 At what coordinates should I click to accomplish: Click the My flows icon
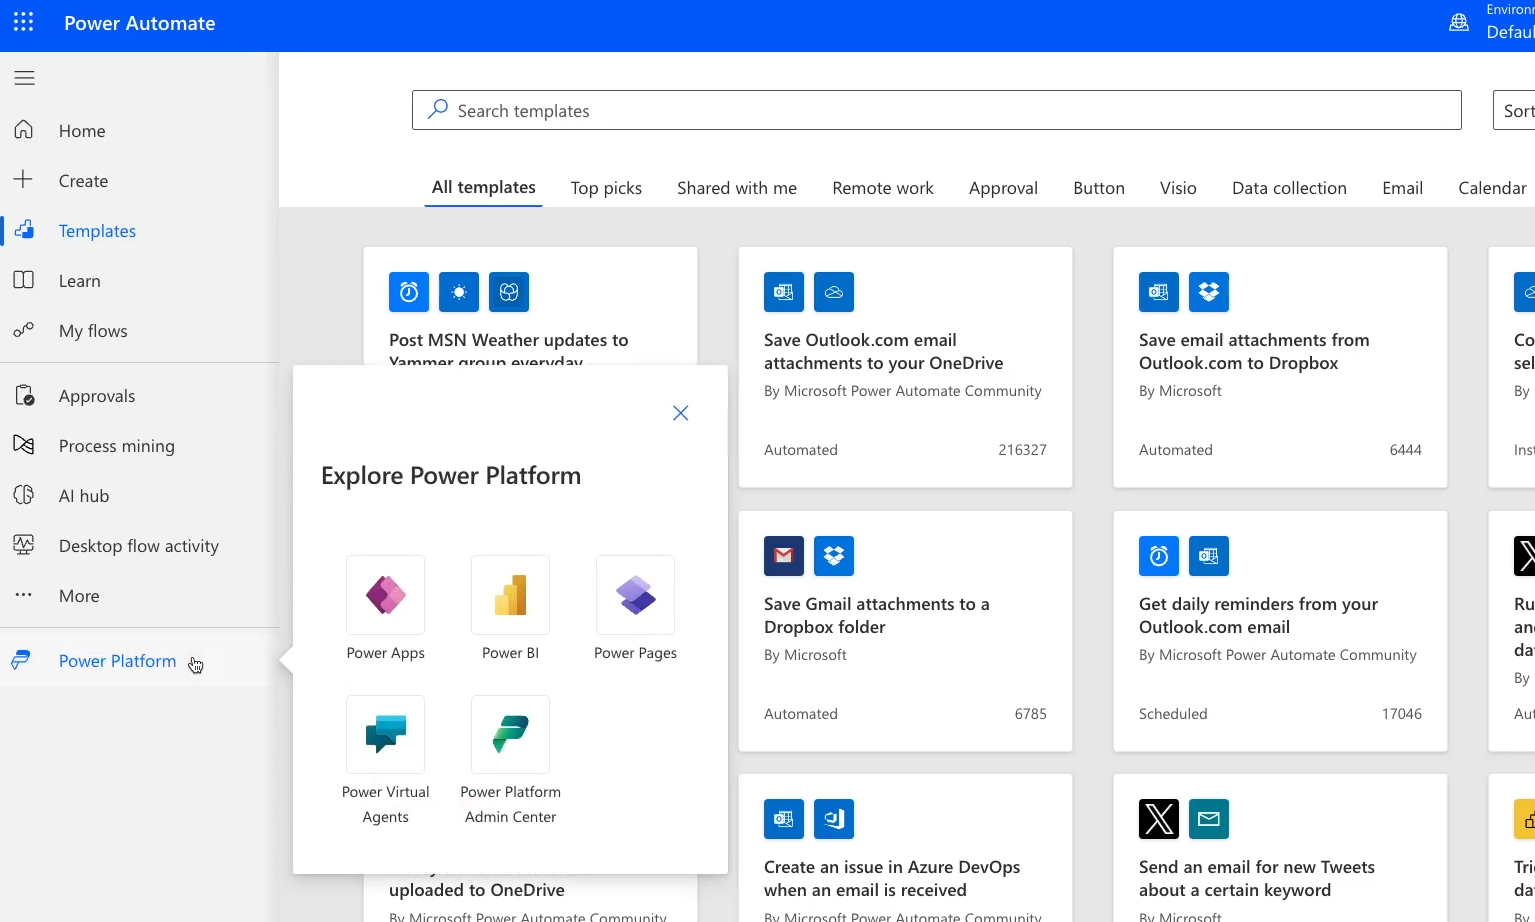(x=24, y=330)
